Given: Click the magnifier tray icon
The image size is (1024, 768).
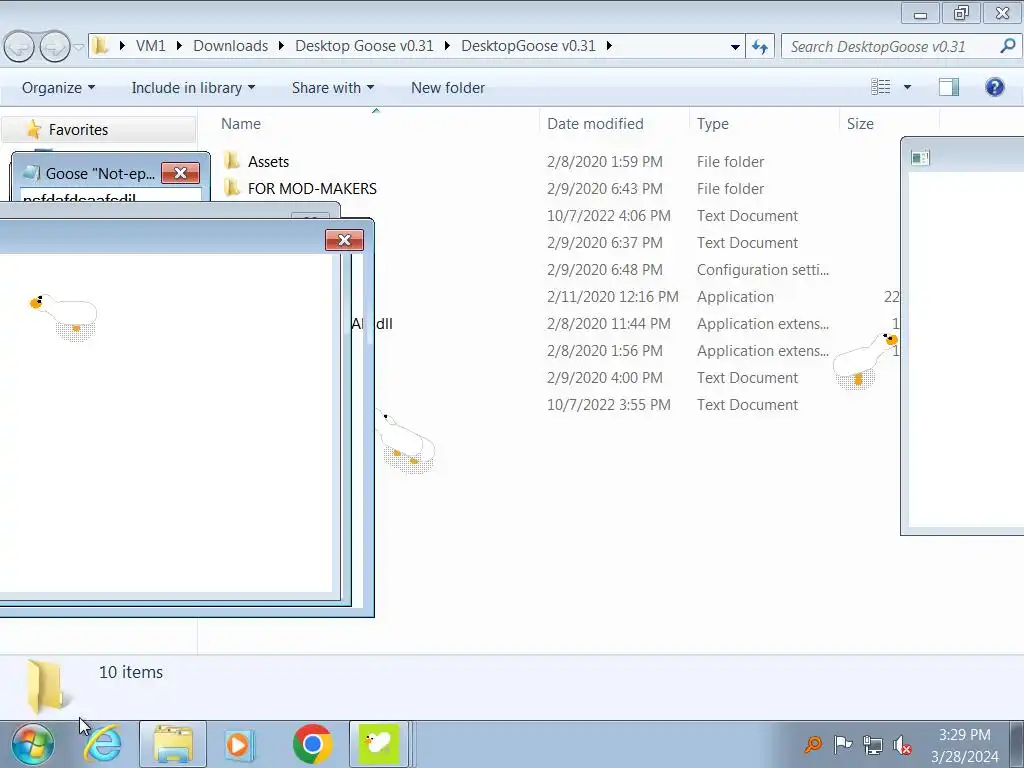Looking at the screenshot, I should (813, 744).
